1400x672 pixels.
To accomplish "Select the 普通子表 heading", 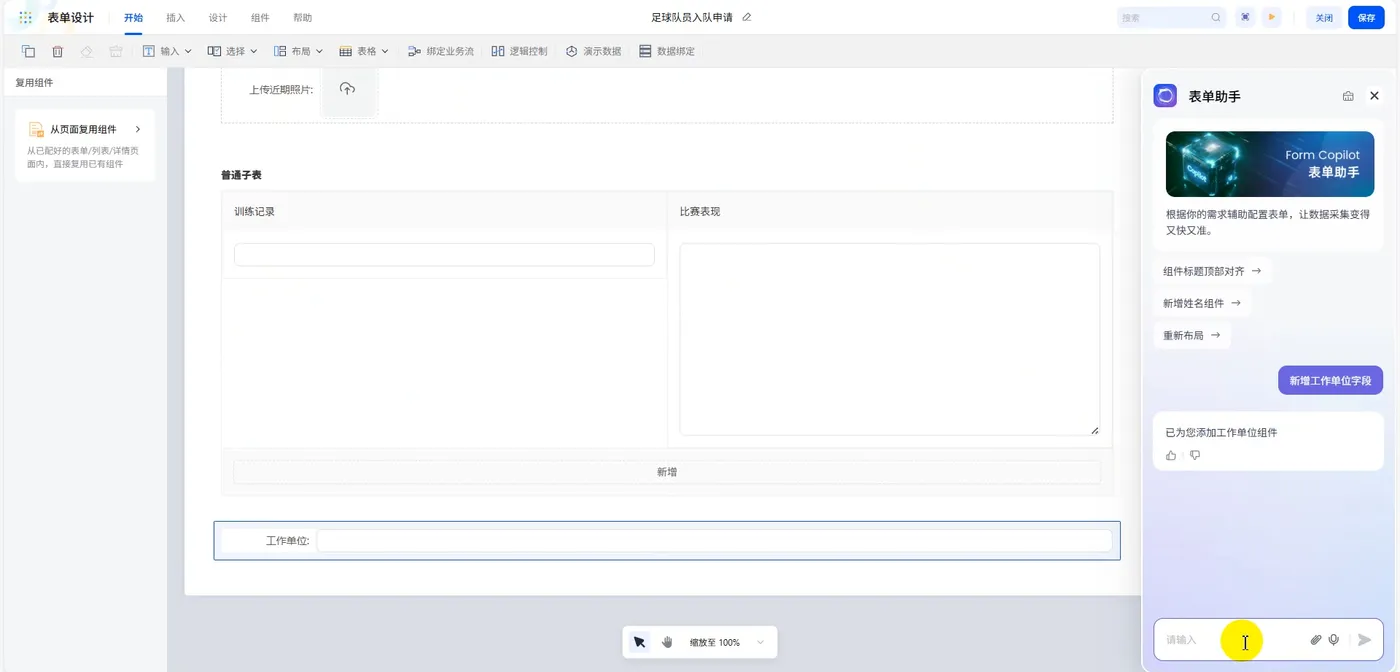I will 241,175.
